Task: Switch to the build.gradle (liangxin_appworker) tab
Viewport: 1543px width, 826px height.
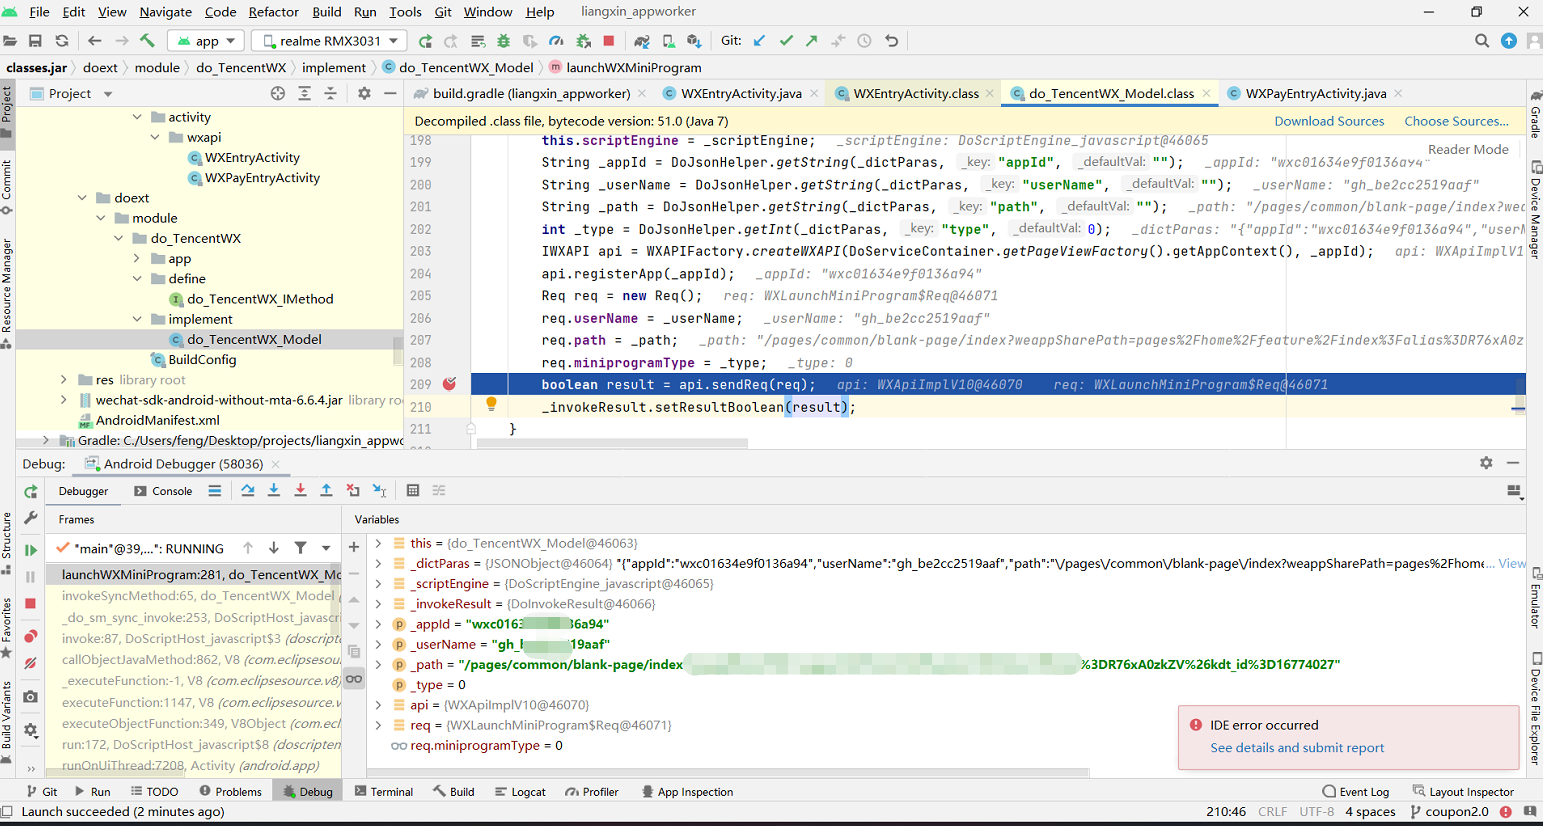Action: (531, 93)
